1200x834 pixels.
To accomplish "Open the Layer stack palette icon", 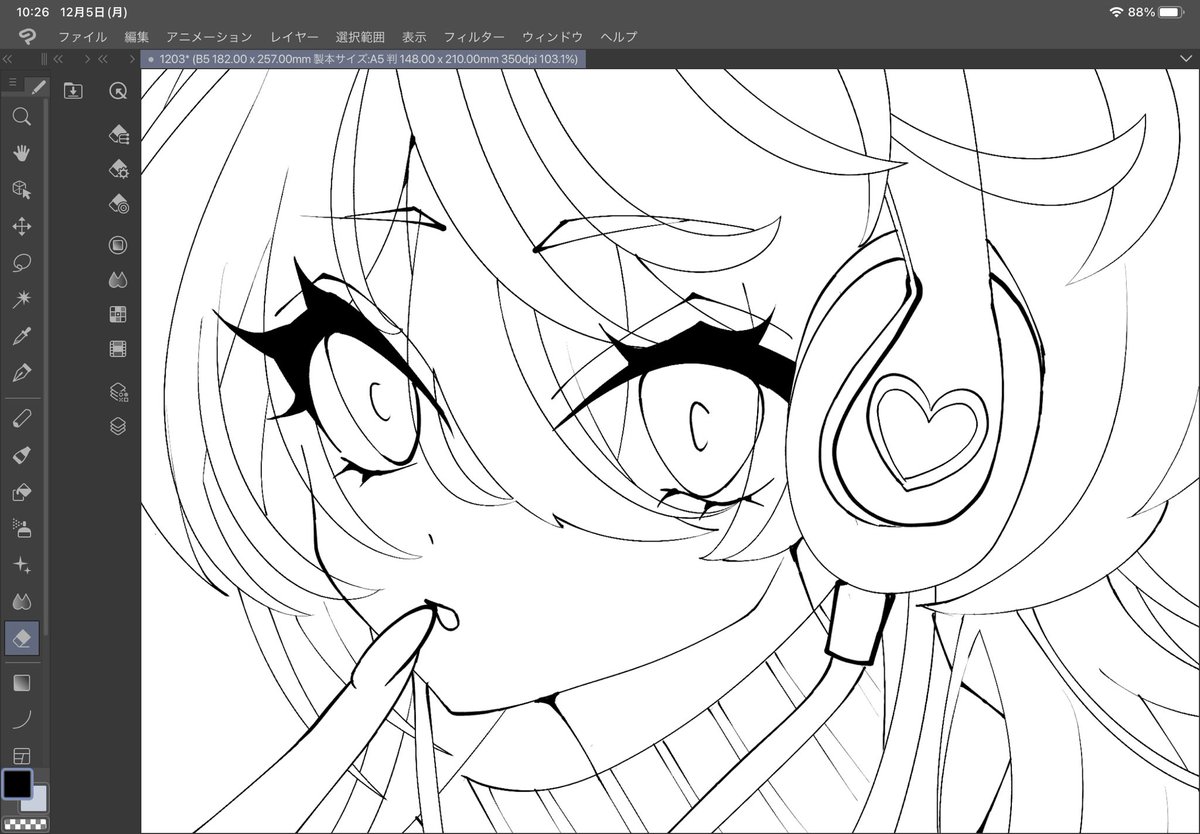I will [118, 427].
